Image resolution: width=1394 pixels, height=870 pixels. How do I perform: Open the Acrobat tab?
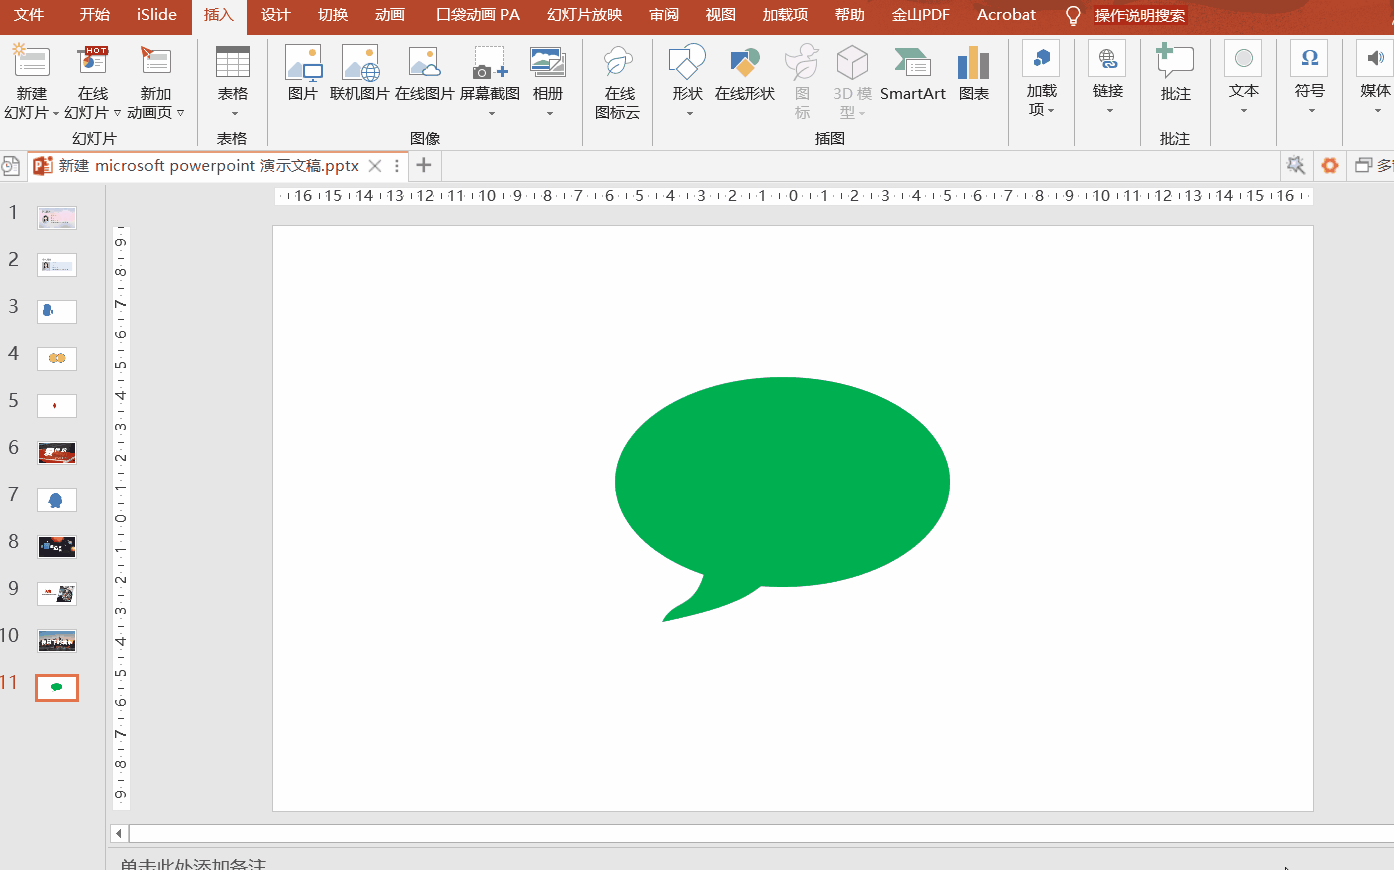tap(1006, 15)
